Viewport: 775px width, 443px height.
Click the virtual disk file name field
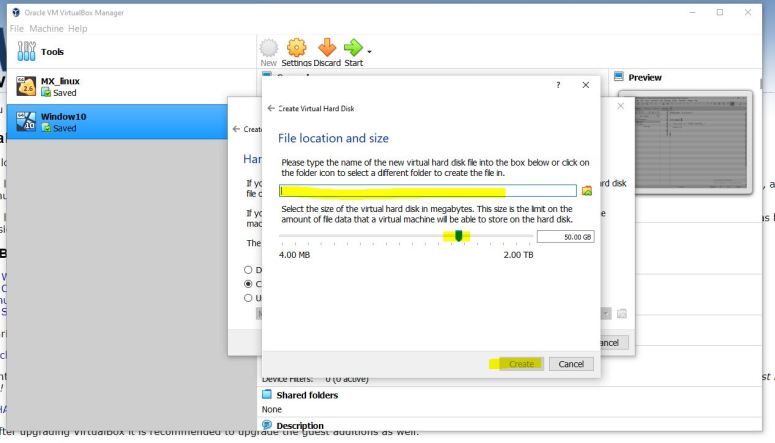tap(428, 191)
